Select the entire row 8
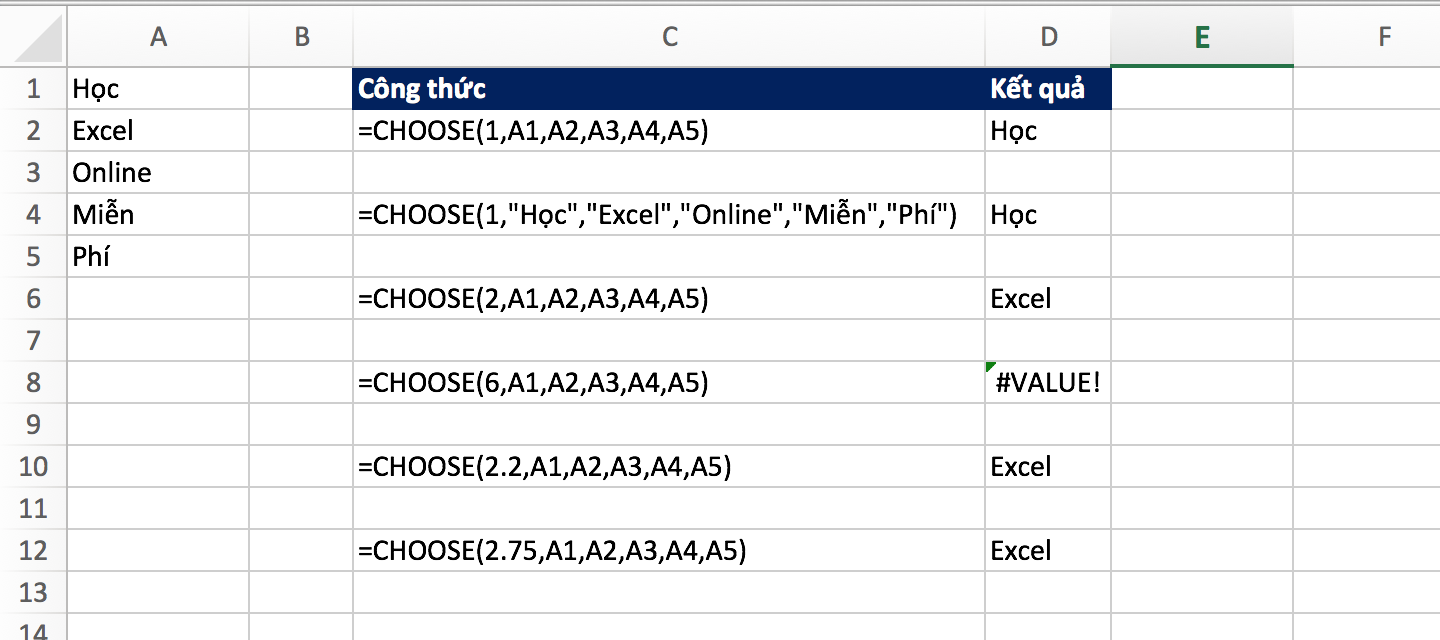 pos(33,383)
